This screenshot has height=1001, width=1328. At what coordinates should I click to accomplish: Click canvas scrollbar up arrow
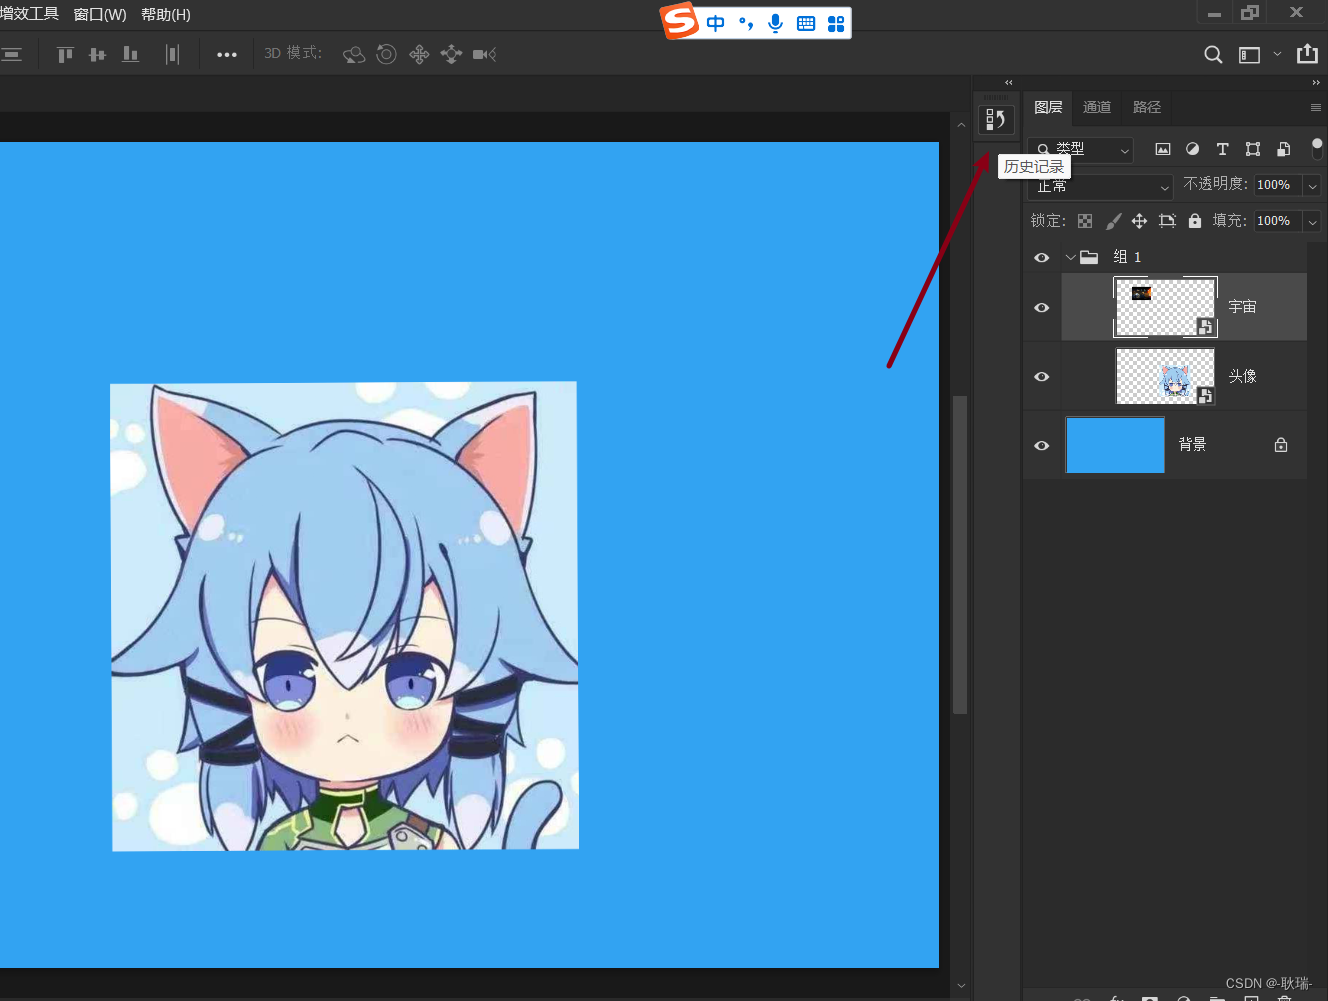coord(960,125)
